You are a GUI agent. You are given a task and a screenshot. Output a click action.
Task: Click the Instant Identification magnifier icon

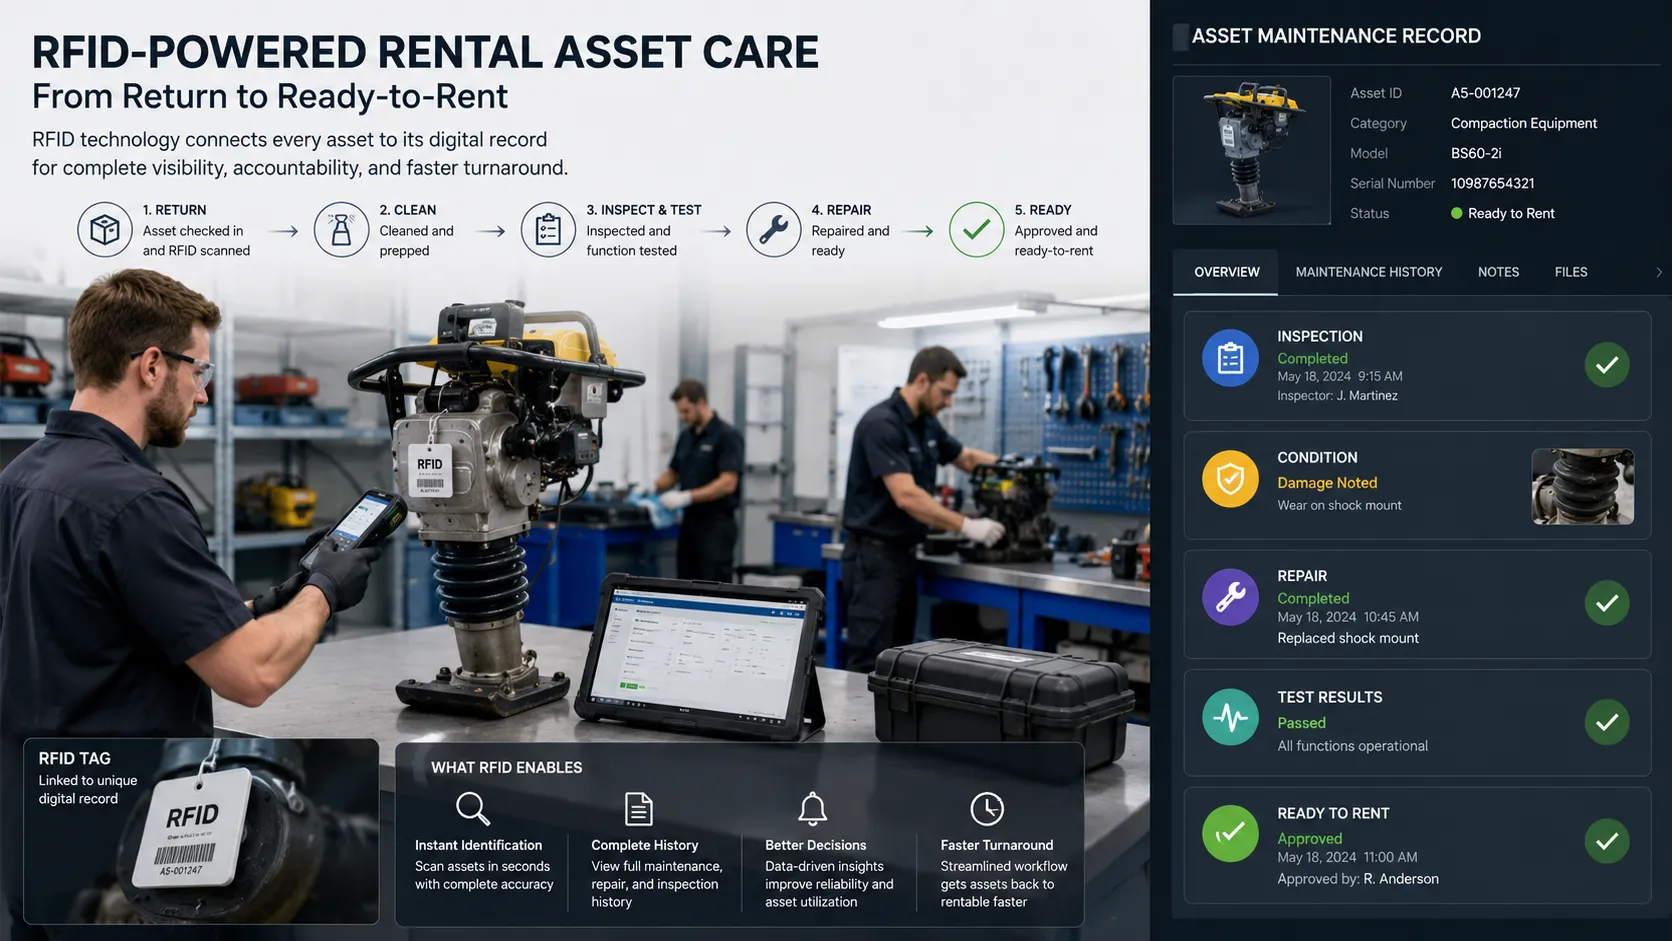point(472,808)
